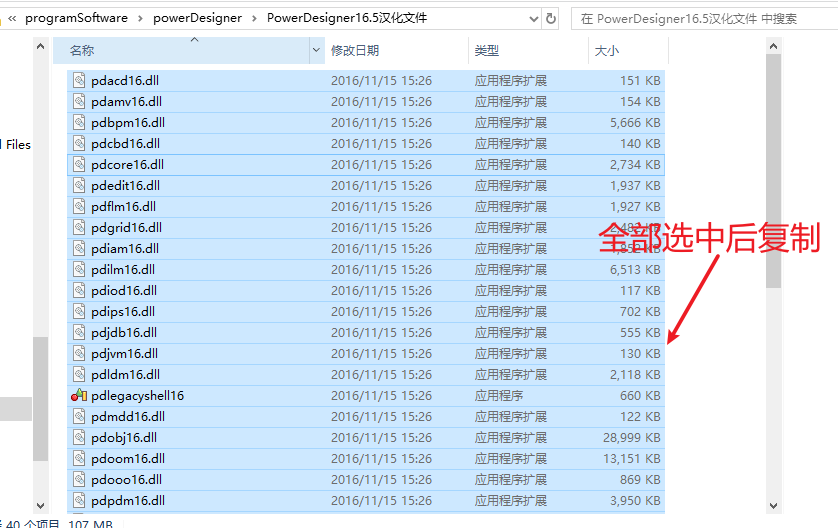
Task: Click the pdamv16.dll file icon
Action: [x=79, y=102]
